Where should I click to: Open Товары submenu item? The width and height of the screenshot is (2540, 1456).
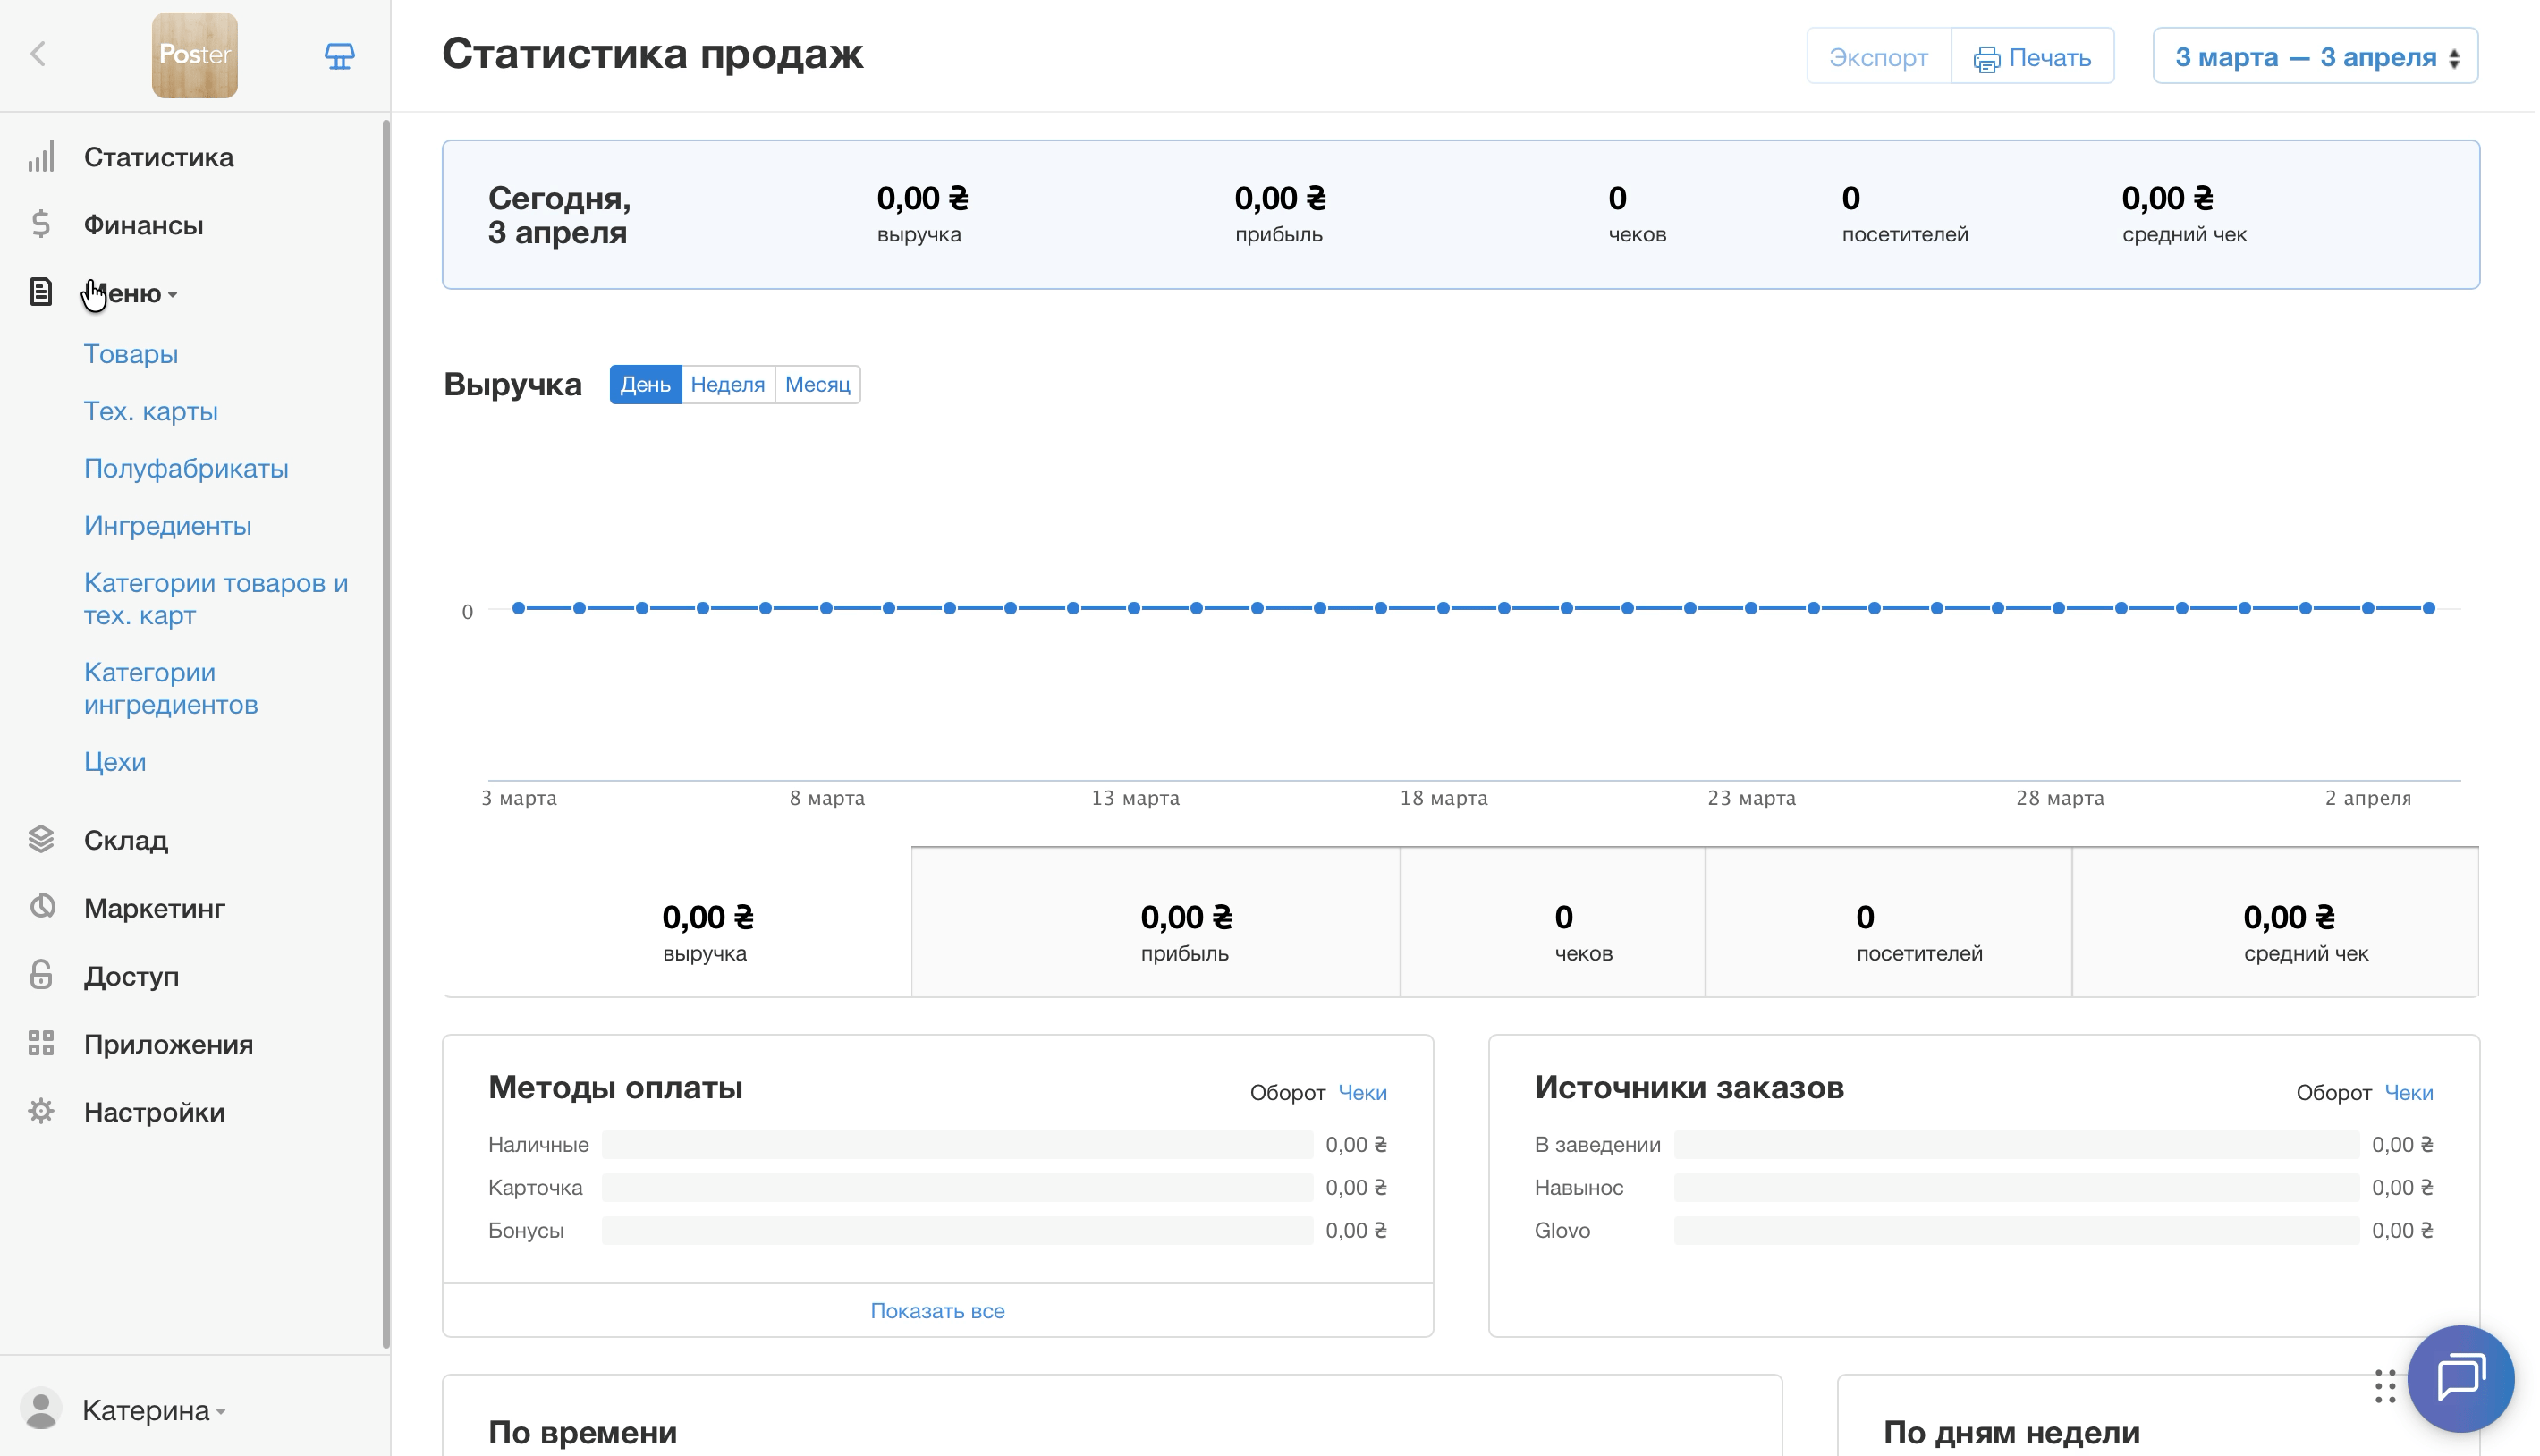pyautogui.click(x=131, y=354)
